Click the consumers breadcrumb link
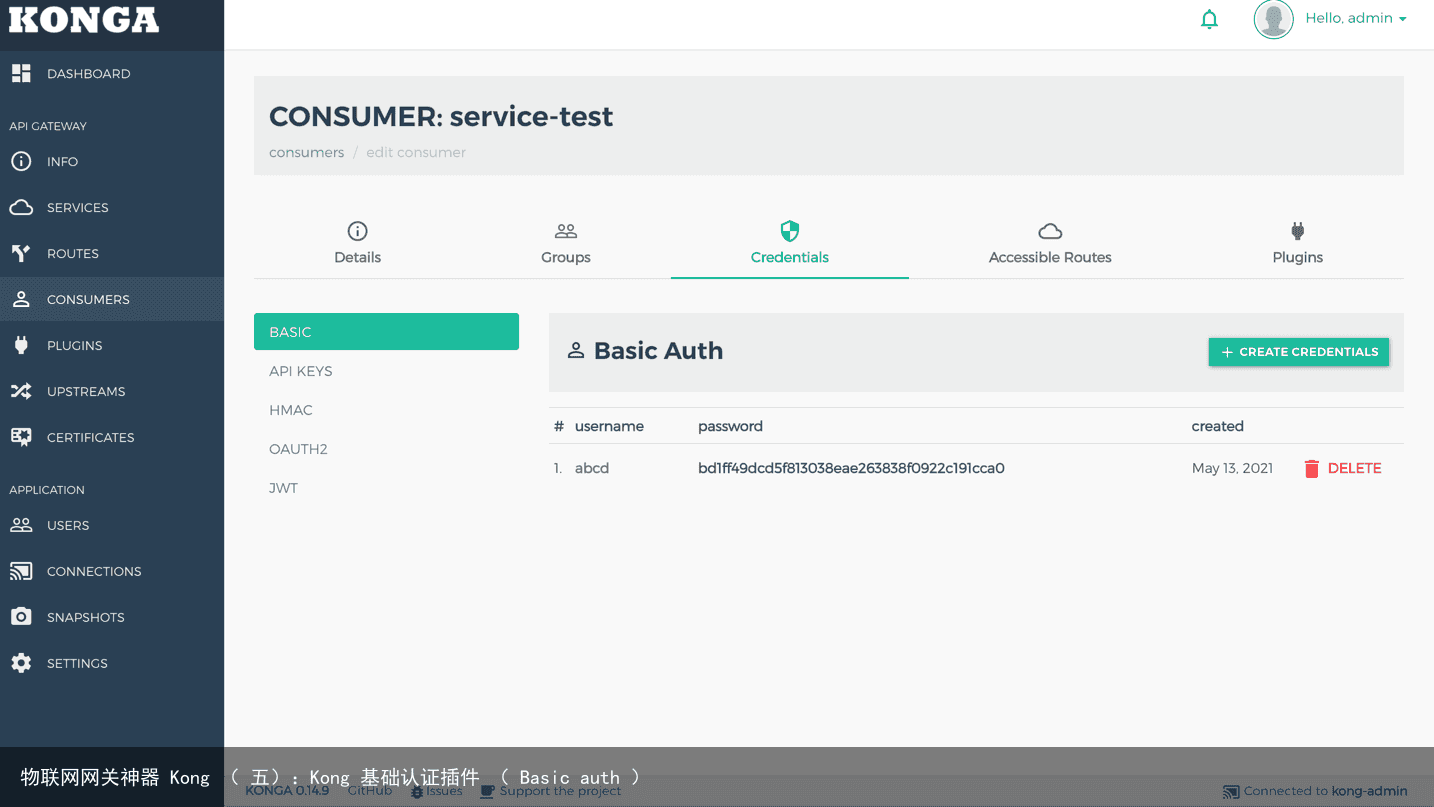The image size is (1434, 807). [x=306, y=152]
